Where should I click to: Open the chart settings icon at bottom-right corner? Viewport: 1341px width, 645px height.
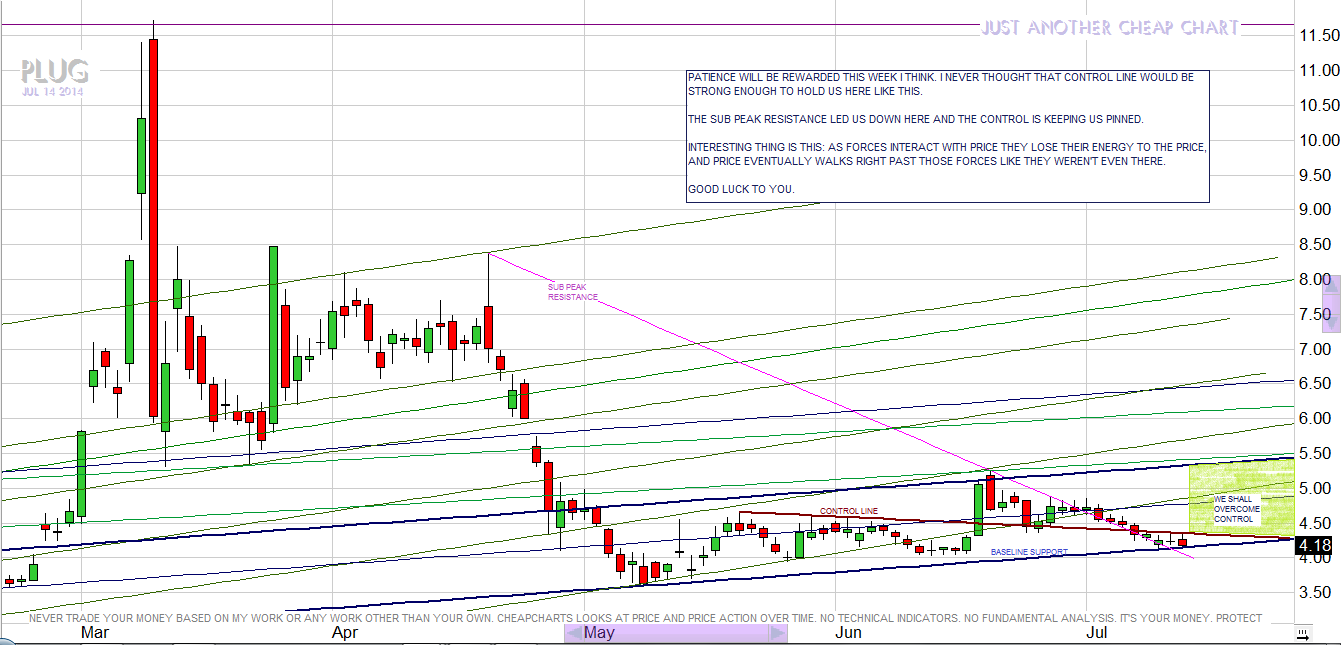pos(1302,634)
